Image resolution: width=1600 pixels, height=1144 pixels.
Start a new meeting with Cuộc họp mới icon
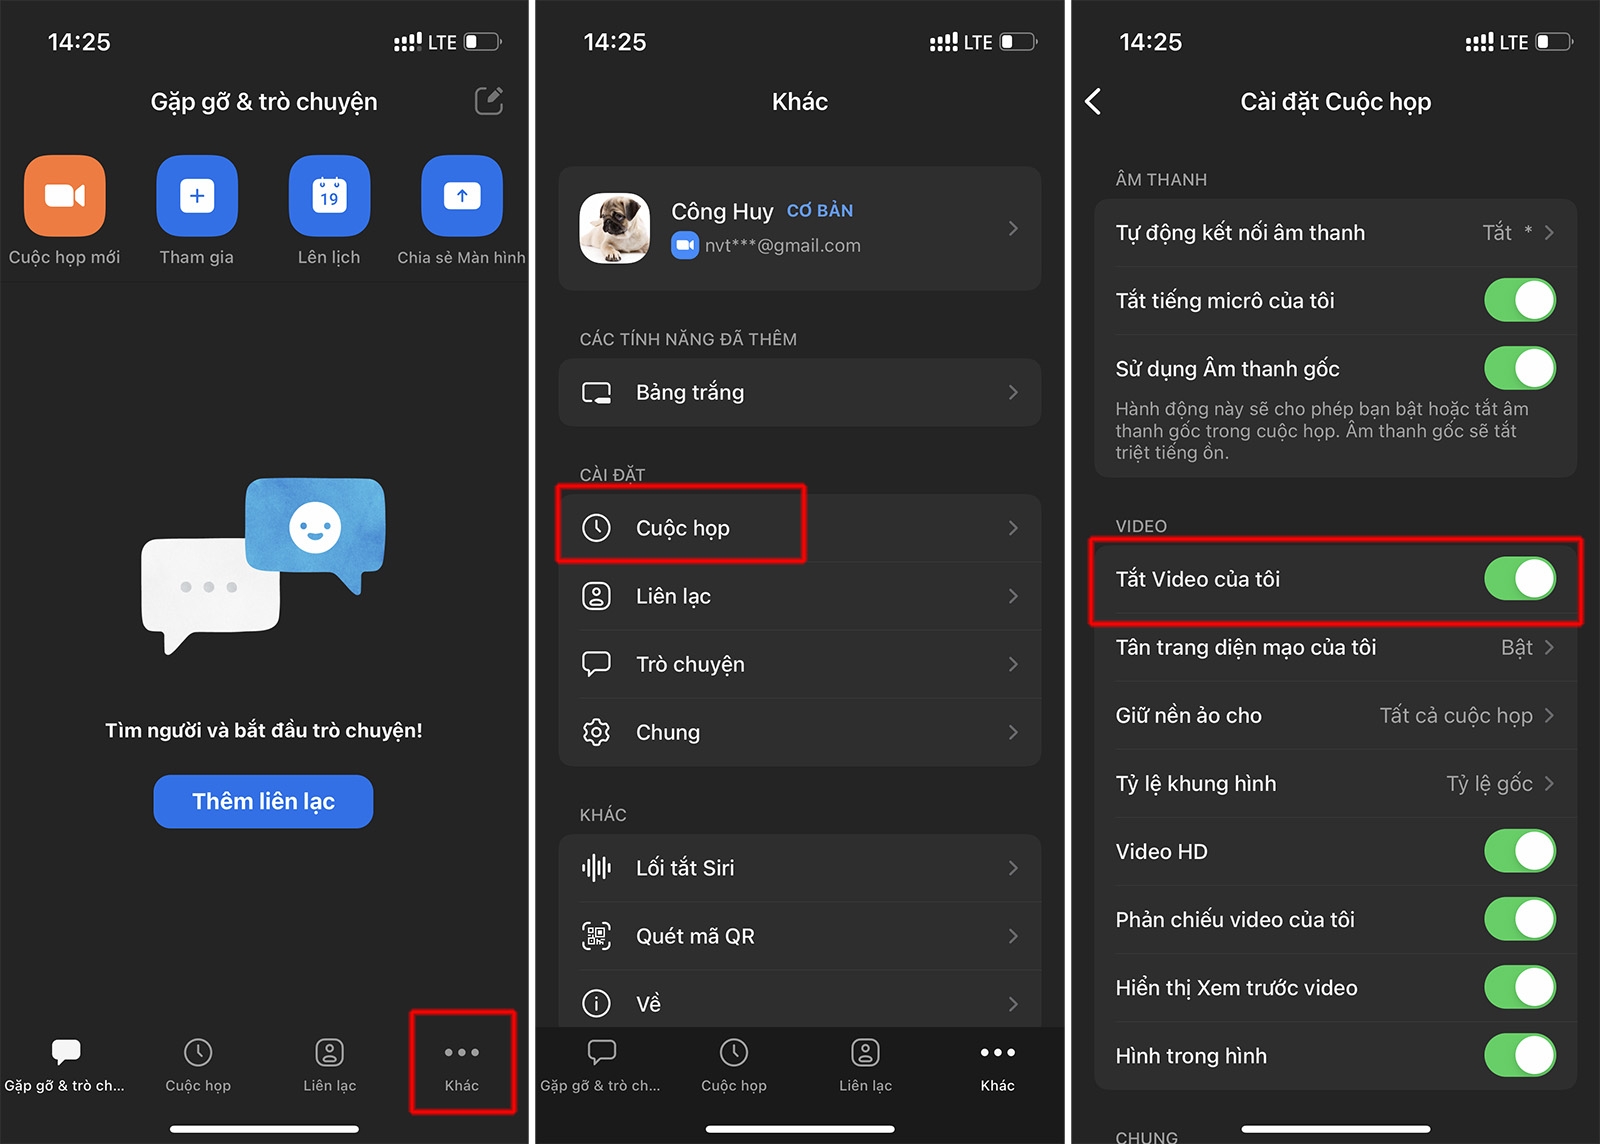65,196
